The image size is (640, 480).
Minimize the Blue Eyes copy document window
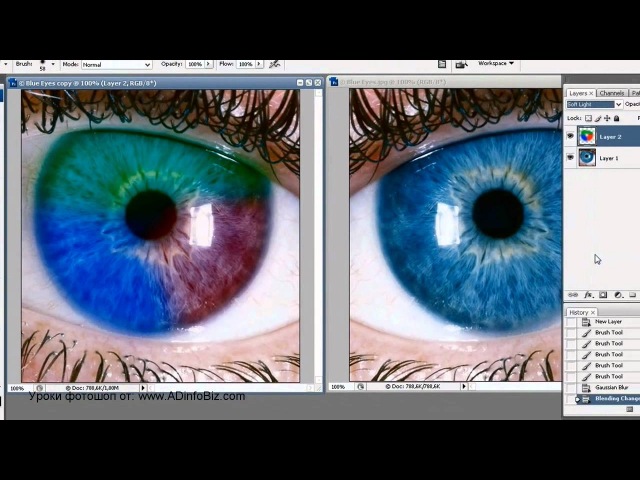300,83
